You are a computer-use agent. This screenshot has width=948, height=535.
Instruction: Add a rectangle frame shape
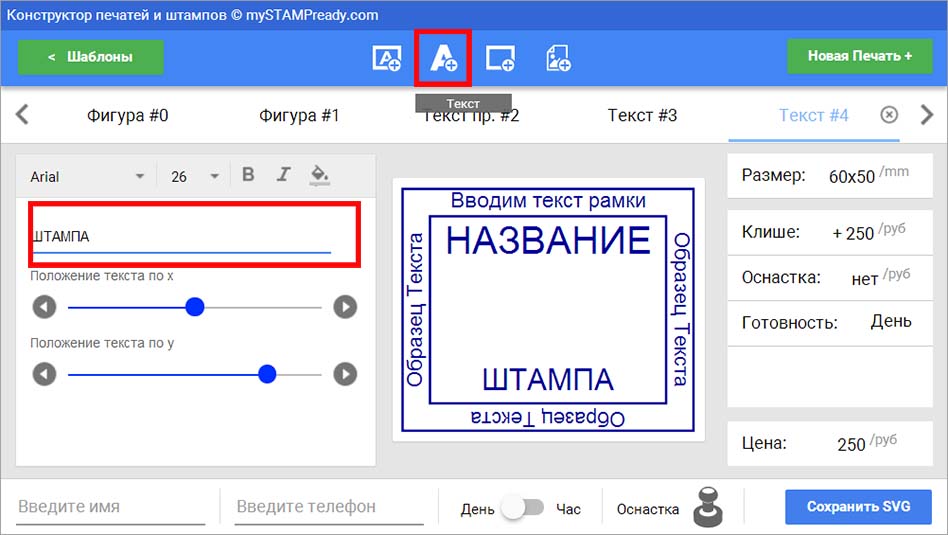click(500, 58)
